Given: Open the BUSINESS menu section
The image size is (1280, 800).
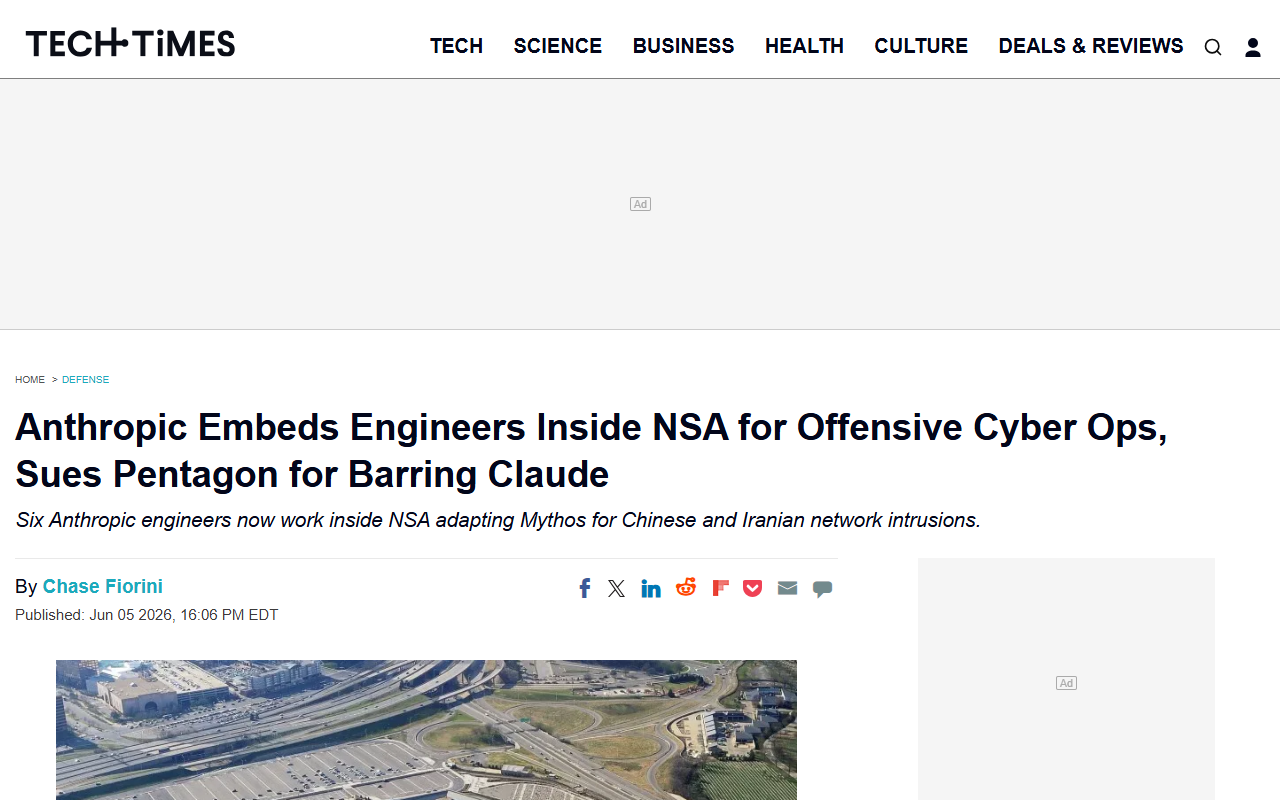Looking at the screenshot, I should point(684,46).
